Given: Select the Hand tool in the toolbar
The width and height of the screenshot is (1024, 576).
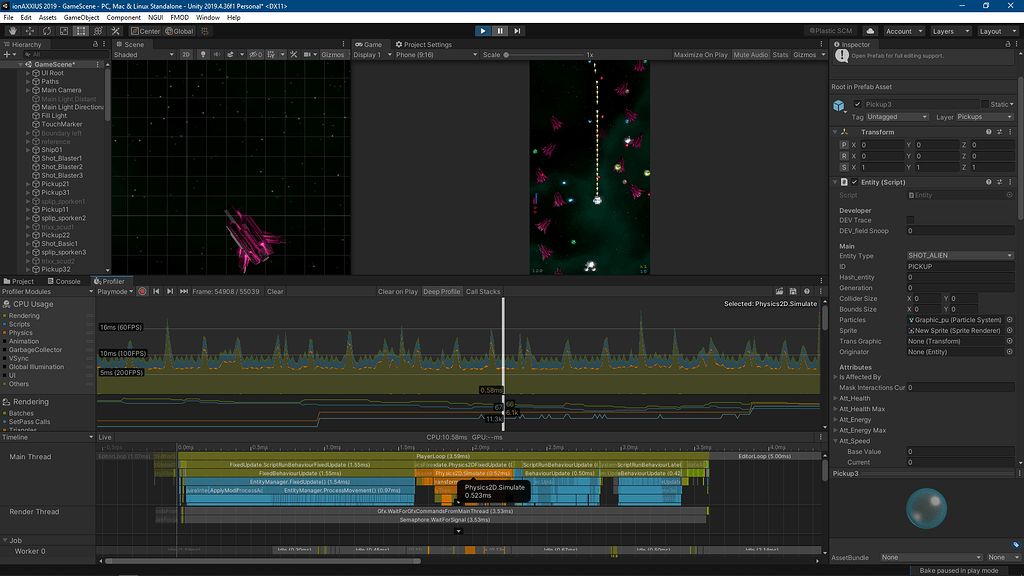Looking at the screenshot, I should (x=13, y=30).
